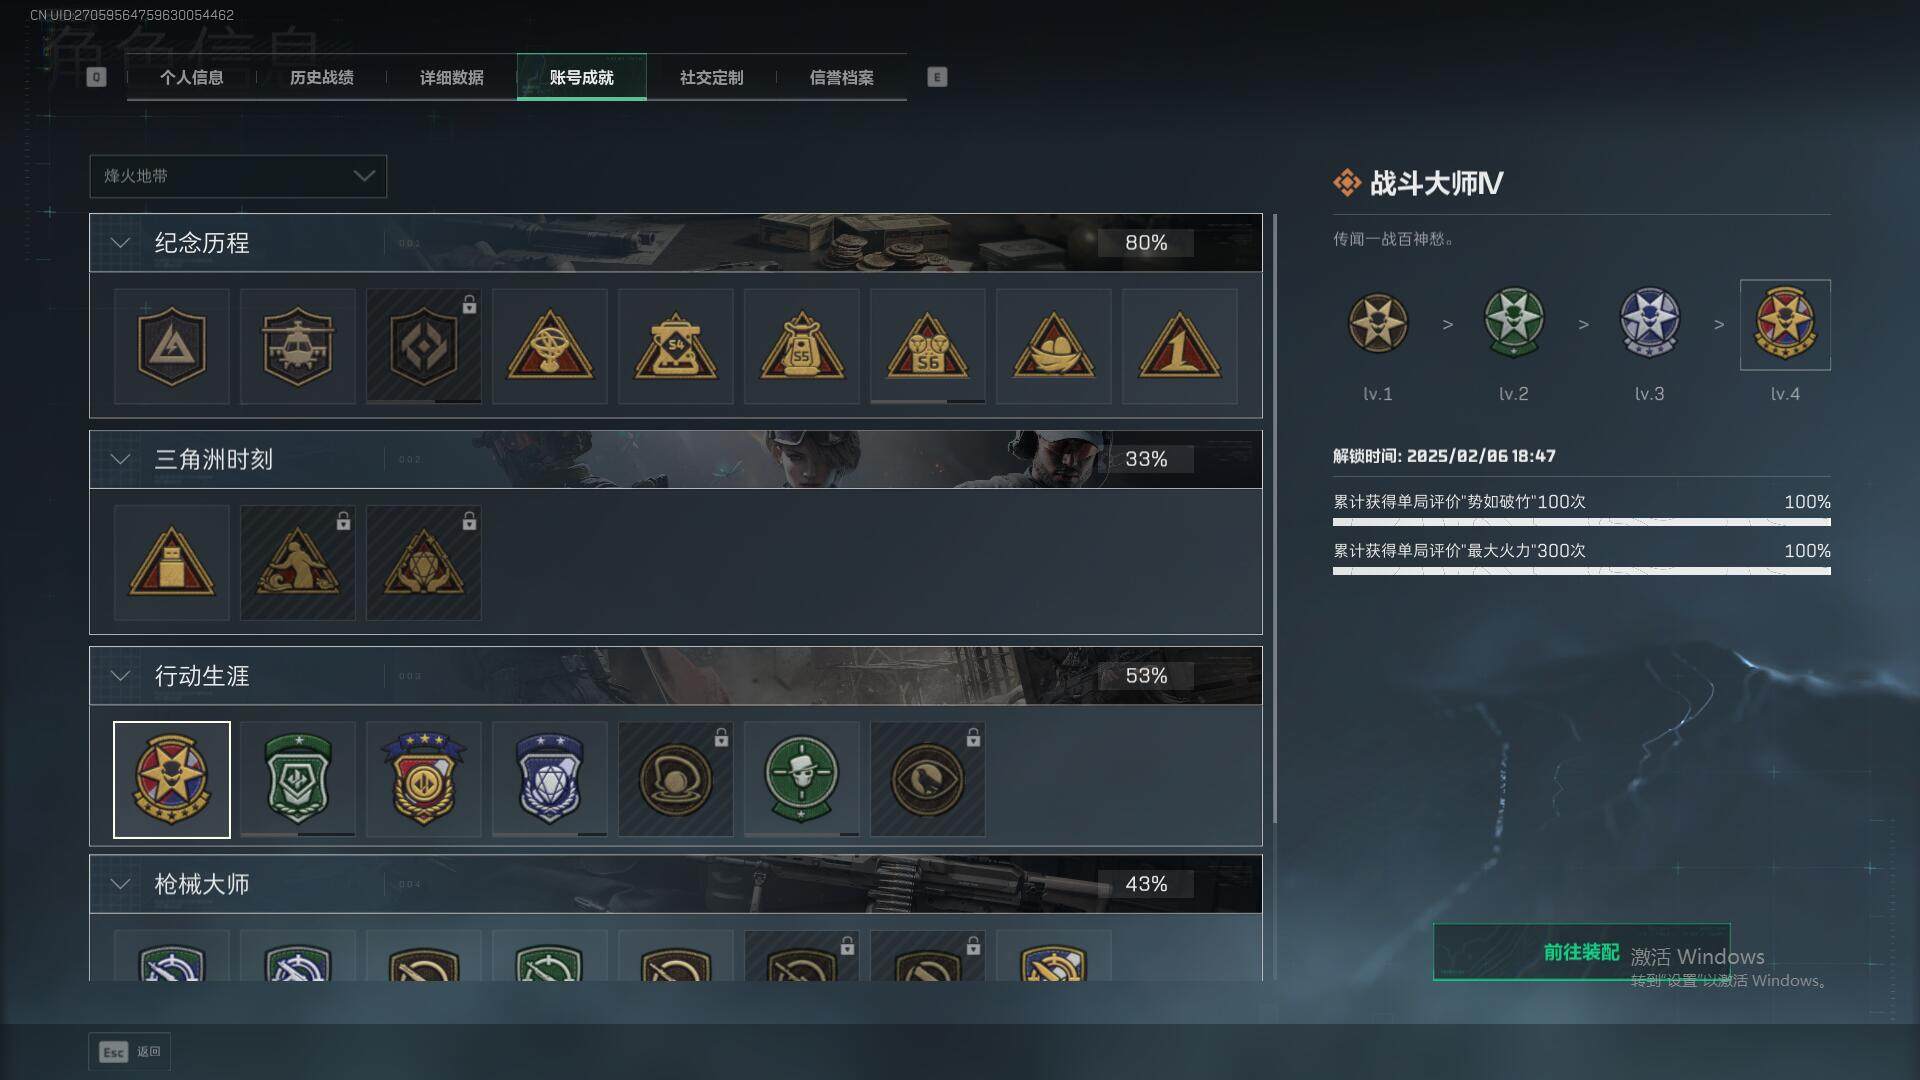Select the lv.3 blue star medal
Image resolution: width=1920 pixels, height=1080 pixels.
[x=1649, y=323]
